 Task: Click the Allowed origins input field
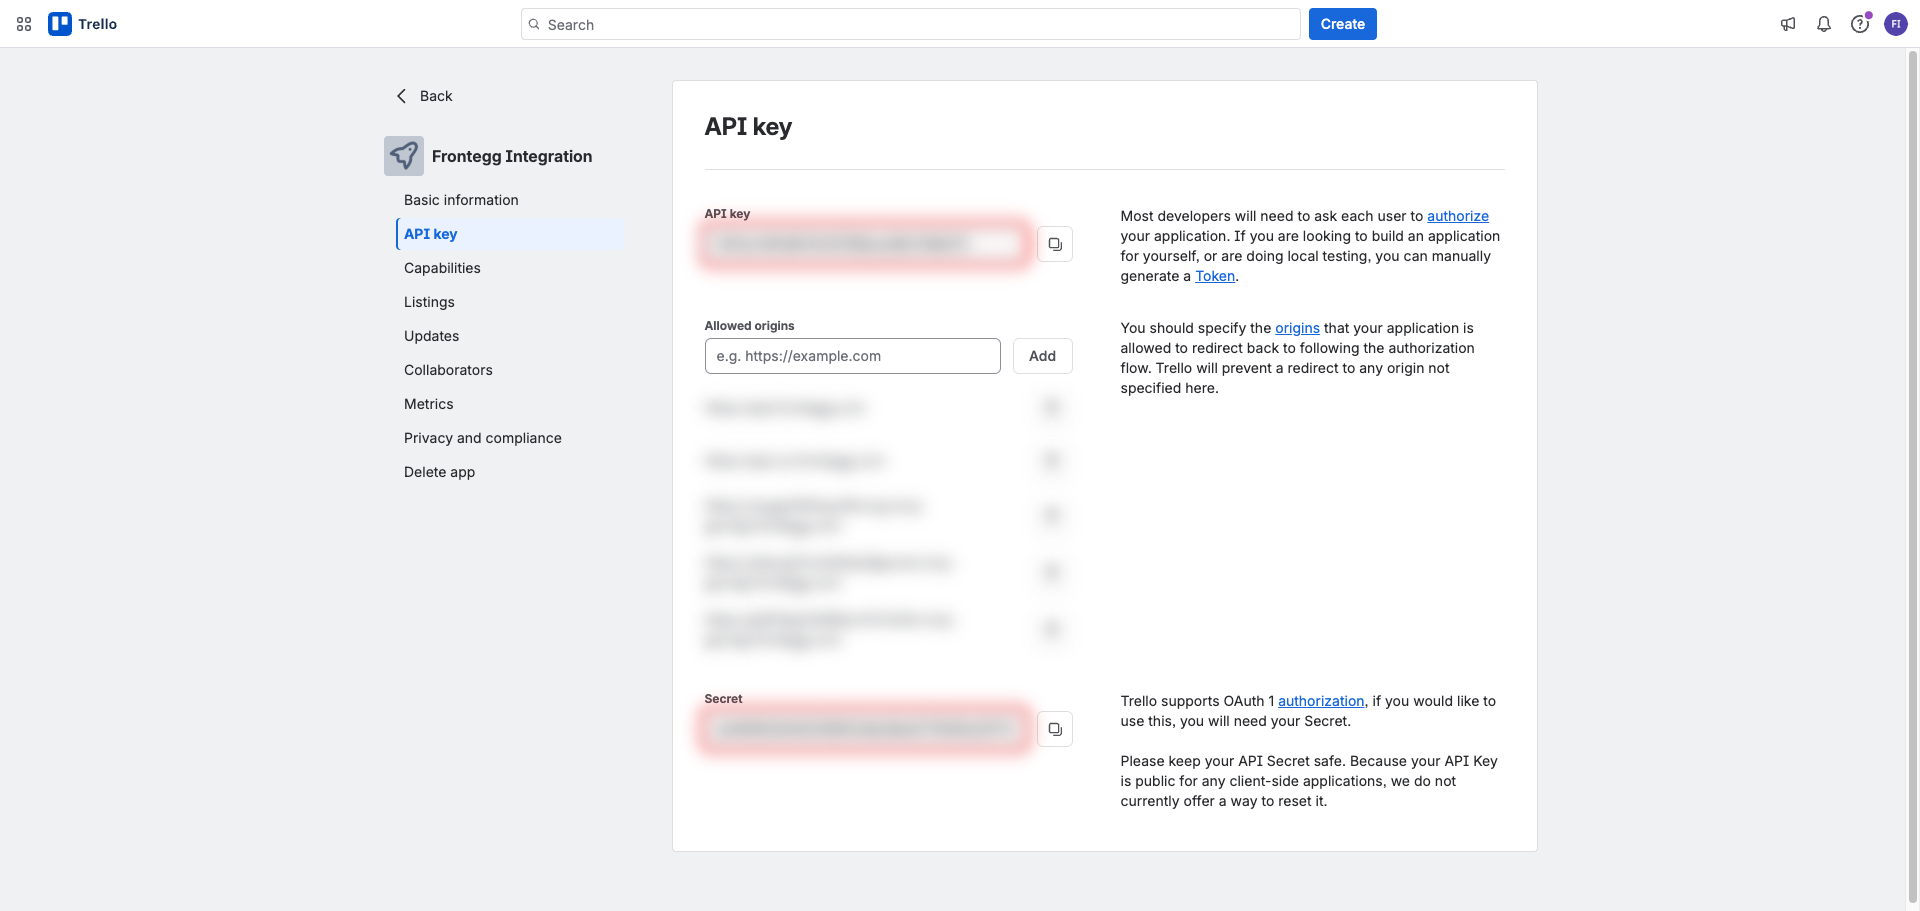852,356
